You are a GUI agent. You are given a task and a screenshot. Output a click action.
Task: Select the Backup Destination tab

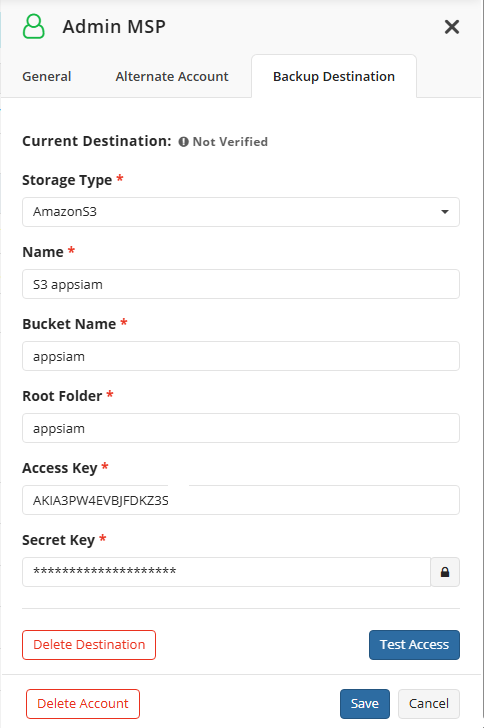[334, 77]
